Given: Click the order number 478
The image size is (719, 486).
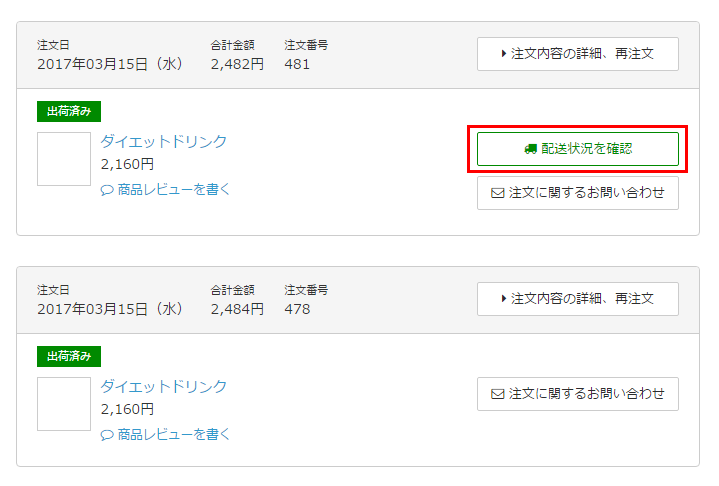Looking at the screenshot, I should (297, 309).
